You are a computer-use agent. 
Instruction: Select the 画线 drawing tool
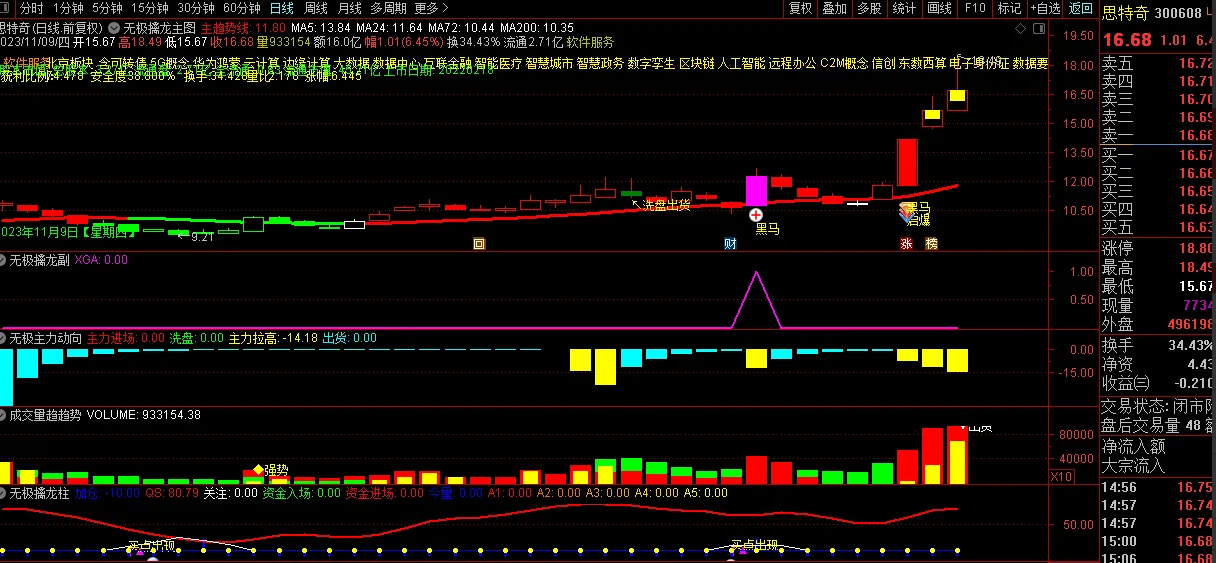pyautogui.click(x=939, y=8)
